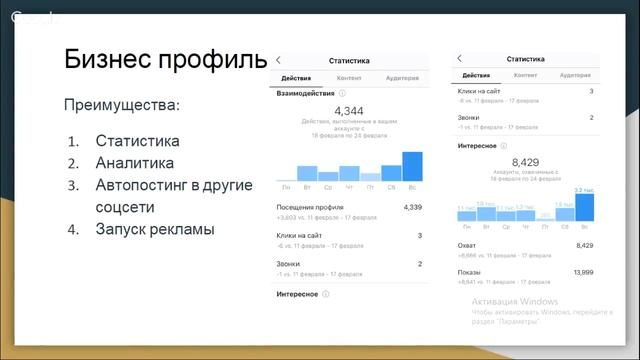This screenshot has height=360, width=640.
Task: Select Клики на сайт row in left screen
Action: (349, 240)
